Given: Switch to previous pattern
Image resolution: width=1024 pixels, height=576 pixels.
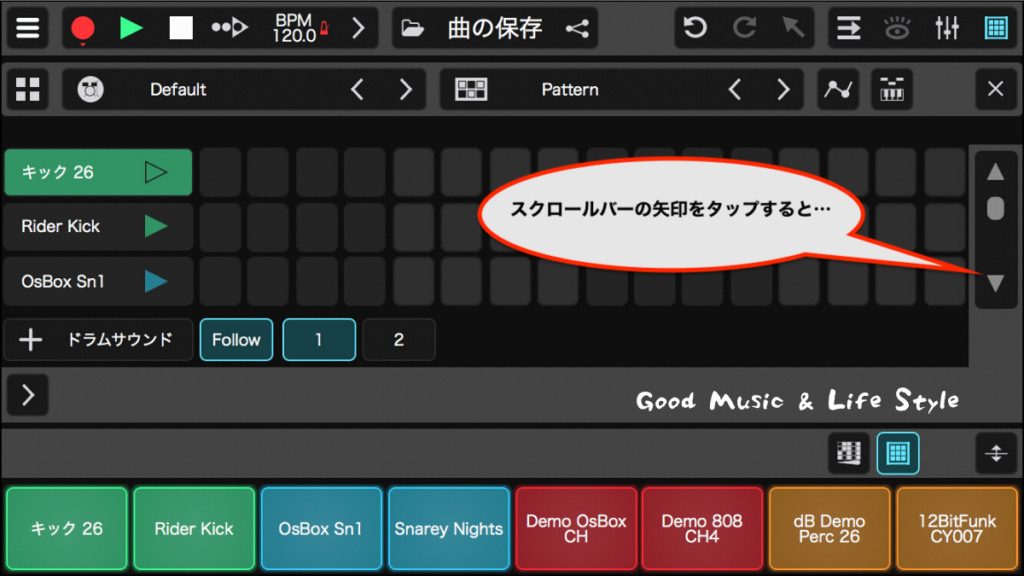Looking at the screenshot, I should 735,89.
